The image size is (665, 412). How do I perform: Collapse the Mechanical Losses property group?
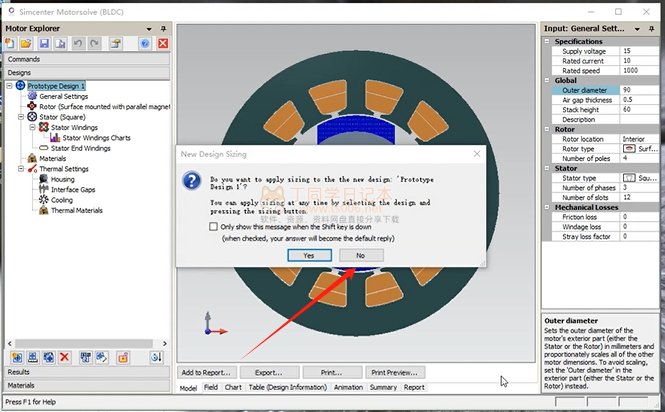(547, 206)
